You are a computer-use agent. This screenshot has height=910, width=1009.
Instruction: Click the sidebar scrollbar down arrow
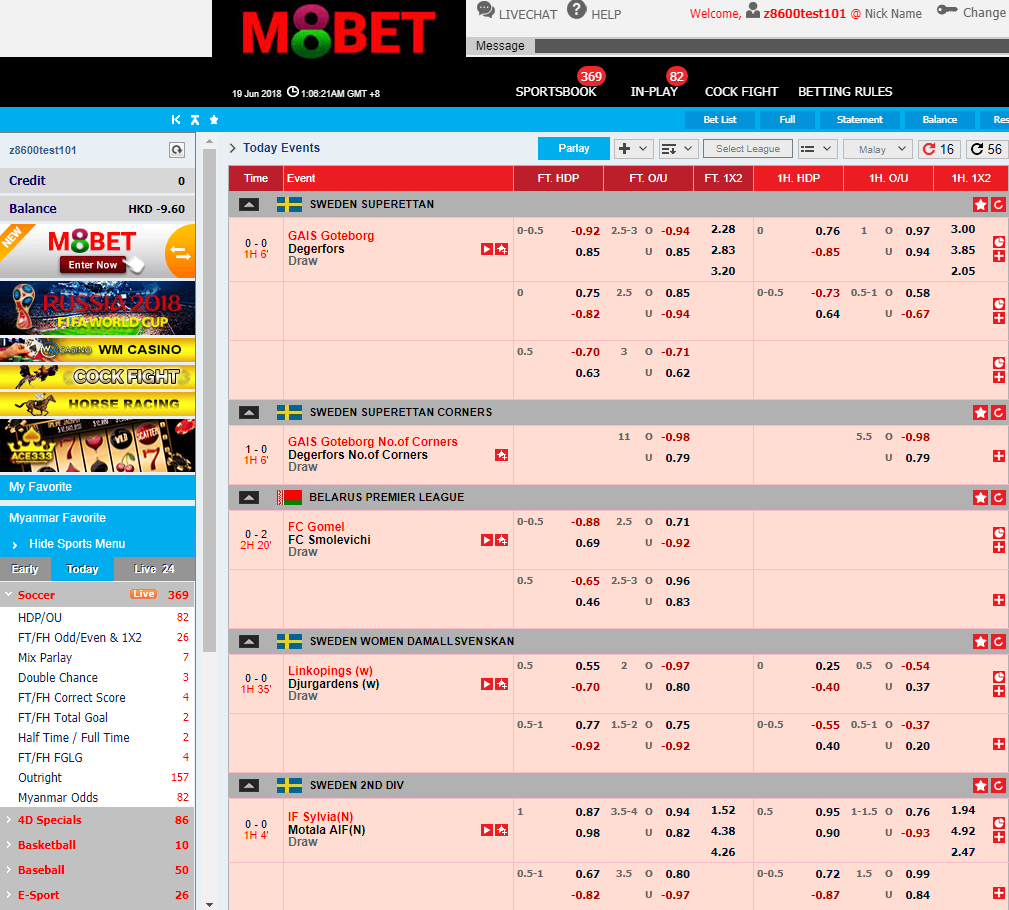tap(209, 904)
